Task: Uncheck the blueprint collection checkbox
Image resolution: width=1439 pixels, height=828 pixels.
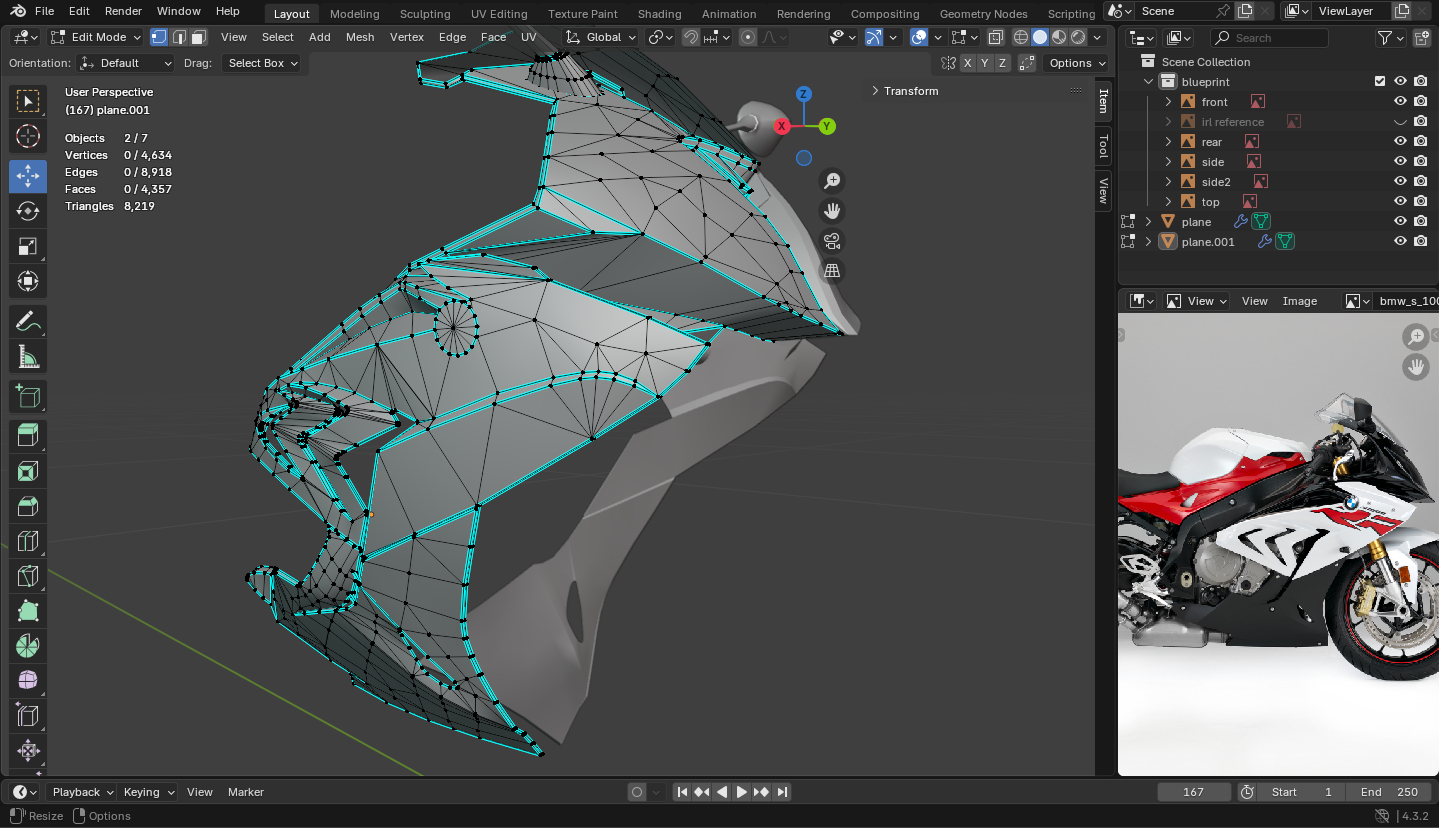Action: click(x=1380, y=82)
